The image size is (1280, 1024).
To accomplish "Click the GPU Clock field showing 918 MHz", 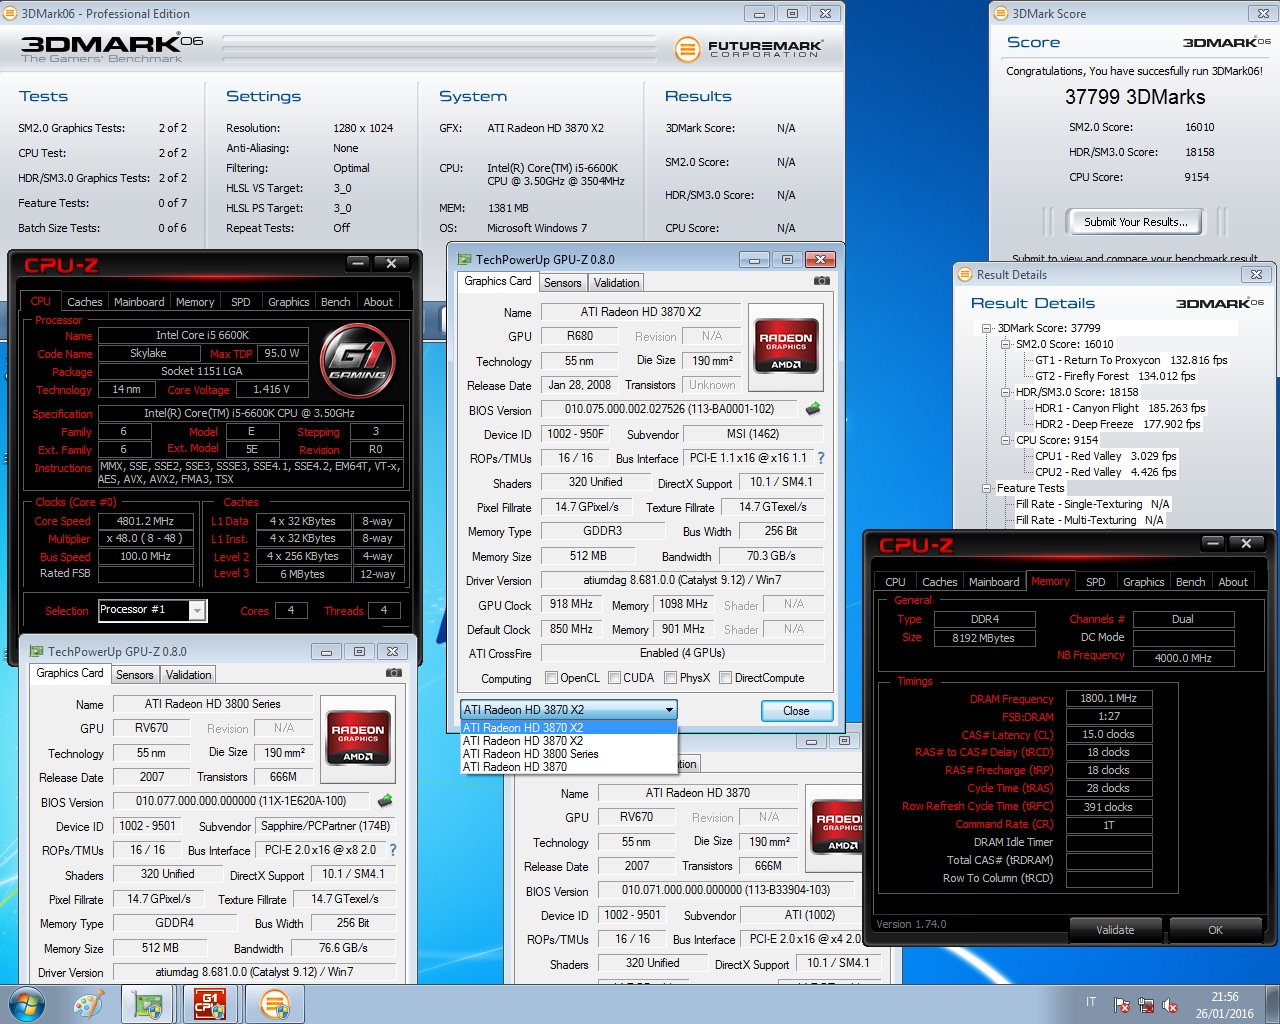I will pyautogui.click(x=571, y=605).
